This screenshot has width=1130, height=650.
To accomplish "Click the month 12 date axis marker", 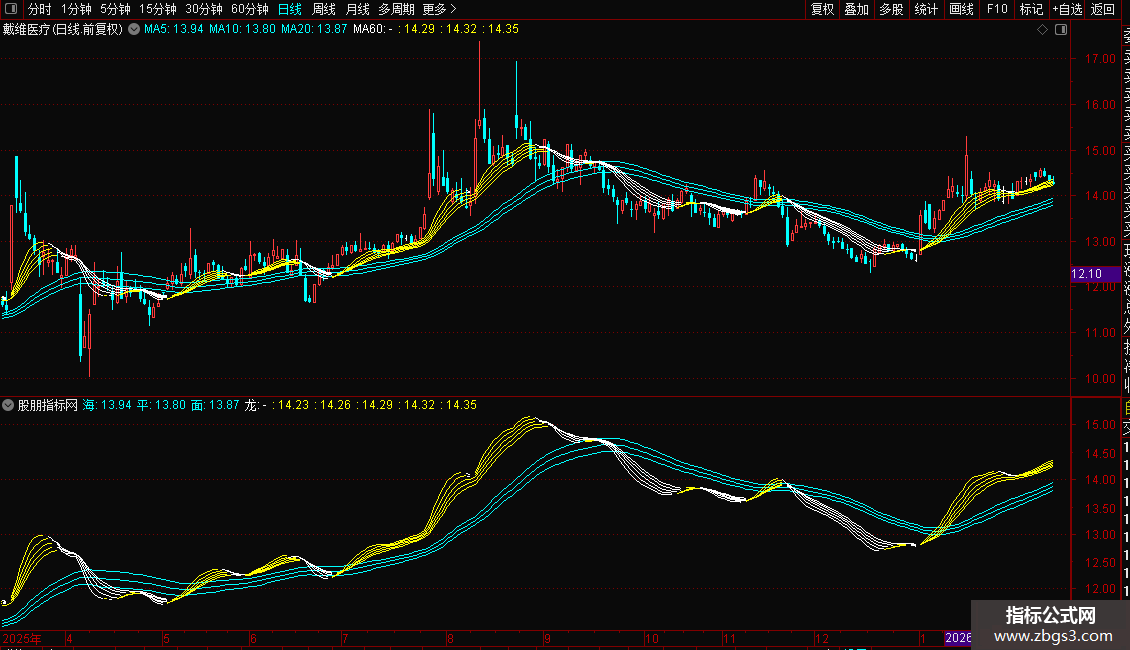I will tap(822, 638).
